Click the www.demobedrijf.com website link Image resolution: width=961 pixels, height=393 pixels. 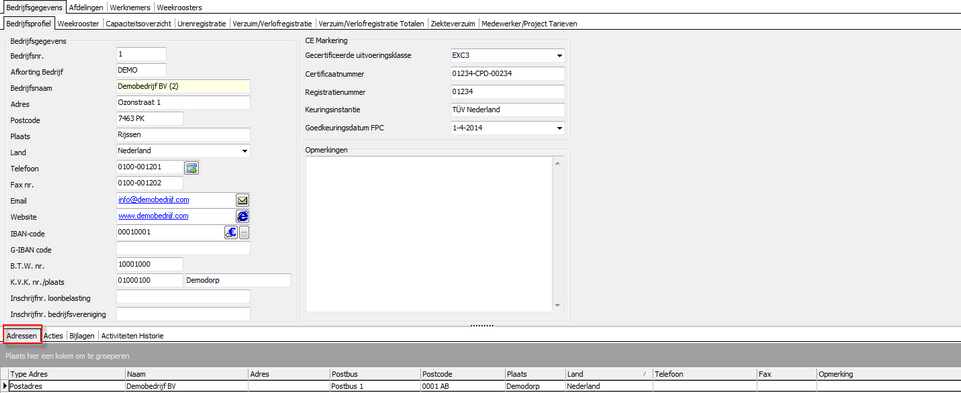(153, 216)
